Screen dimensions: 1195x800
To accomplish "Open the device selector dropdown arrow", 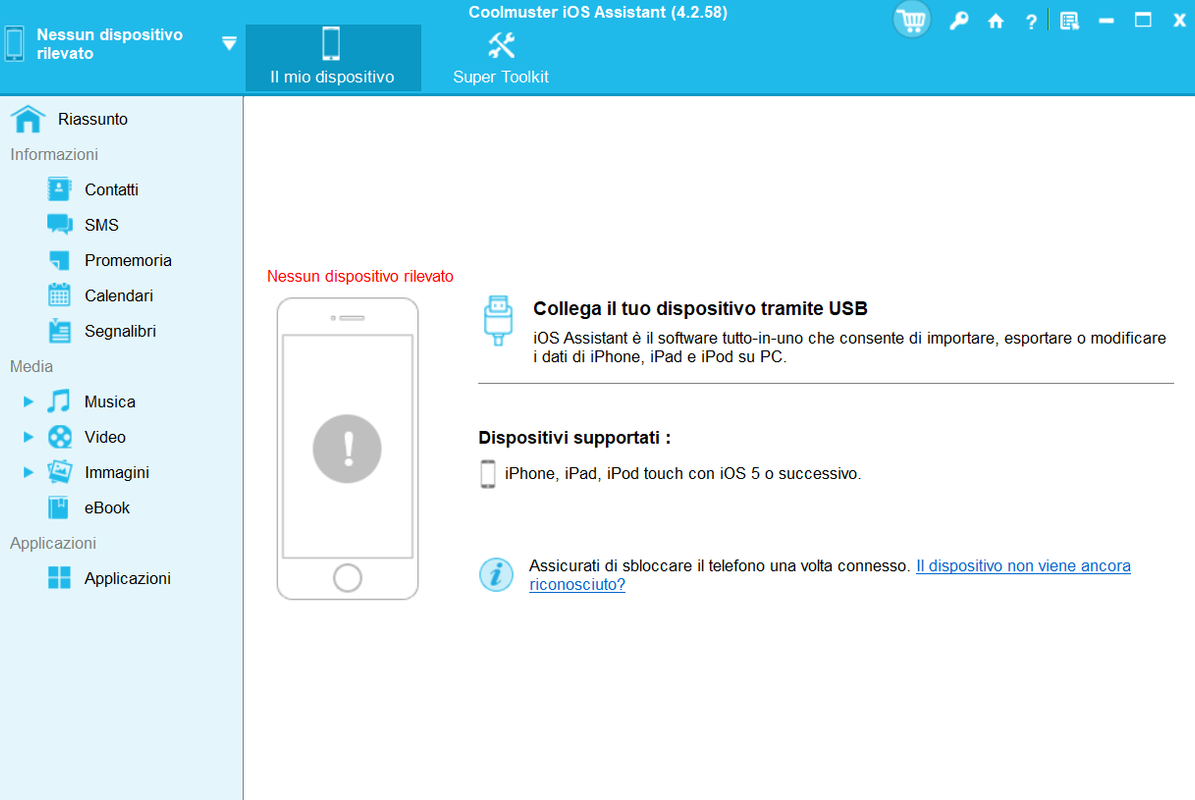I will point(229,43).
